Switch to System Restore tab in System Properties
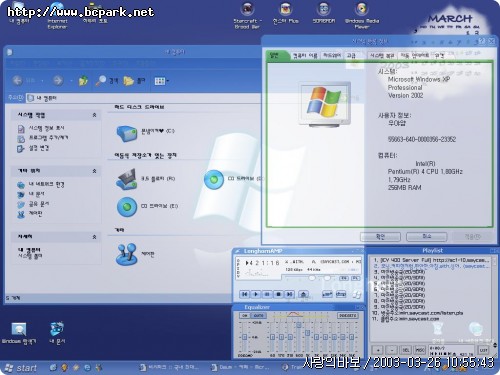The width and height of the screenshot is (500, 375). (382, 56)
